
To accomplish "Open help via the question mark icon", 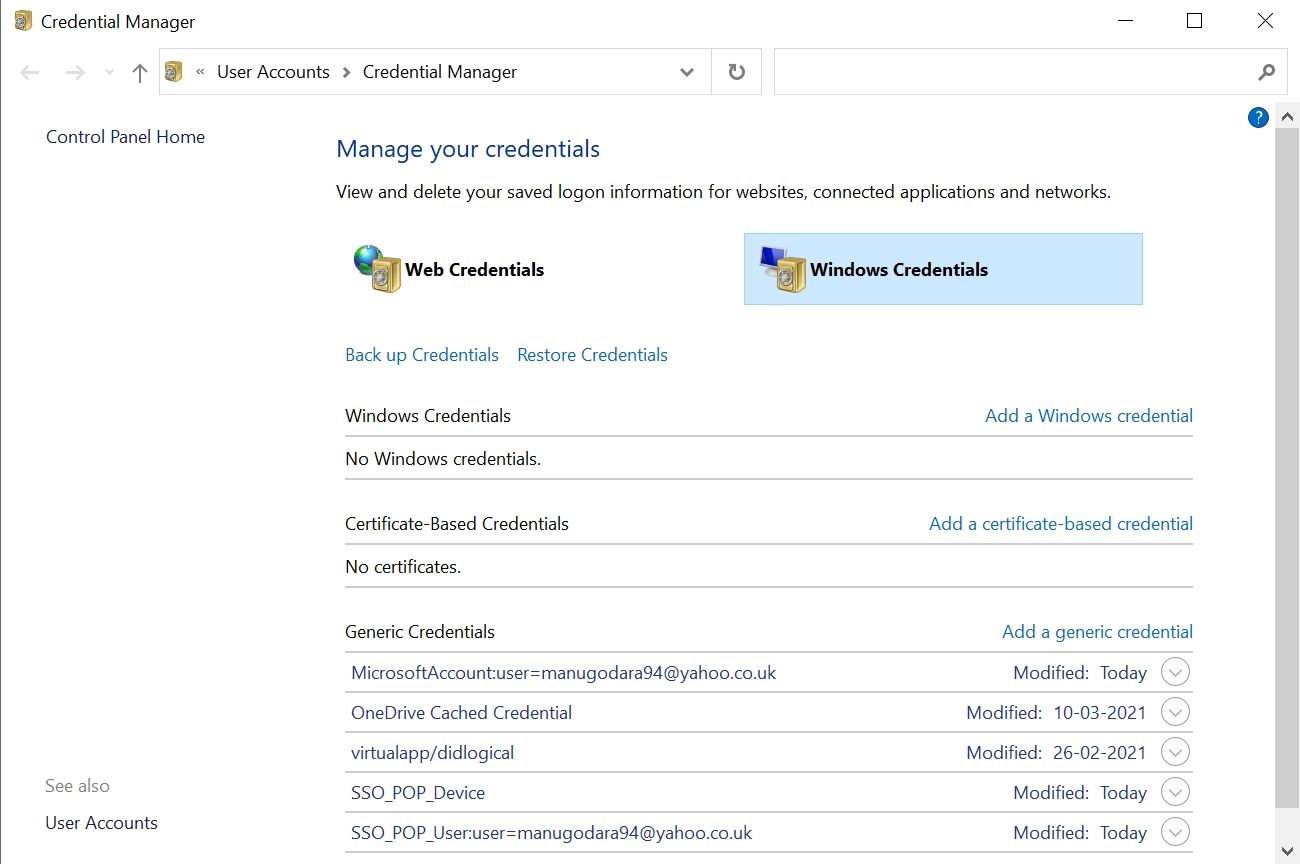I will (x=1257, y=117).
